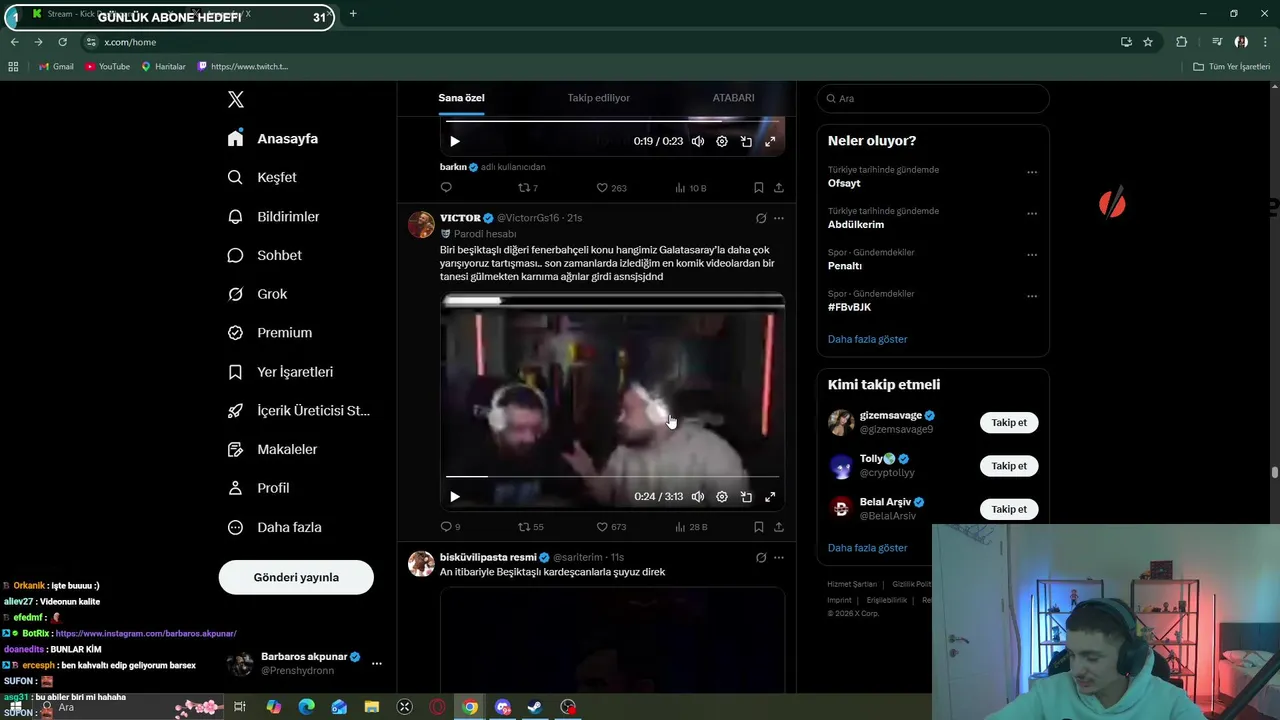Screen dimensions: 1280x720
Task: Repost the barkın post with 7 reposts
Action: [528, 187]
